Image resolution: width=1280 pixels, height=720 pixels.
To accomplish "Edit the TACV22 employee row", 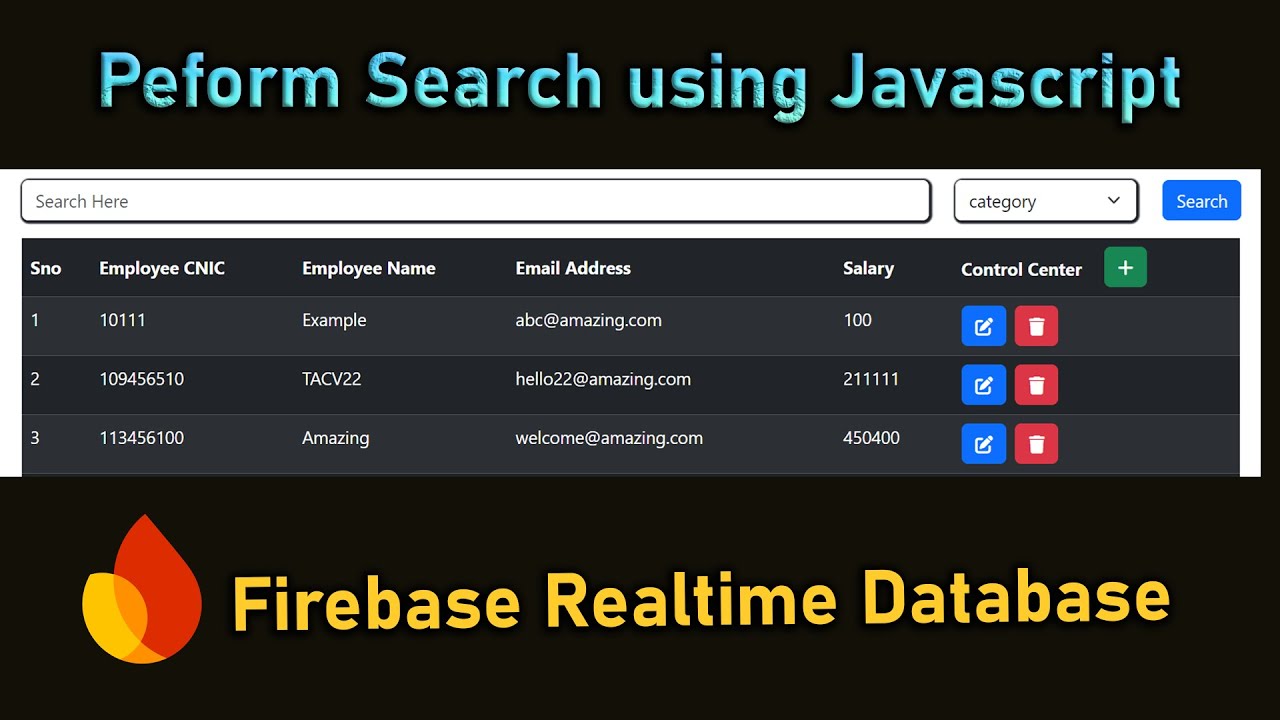I will (x=984, y=385).
